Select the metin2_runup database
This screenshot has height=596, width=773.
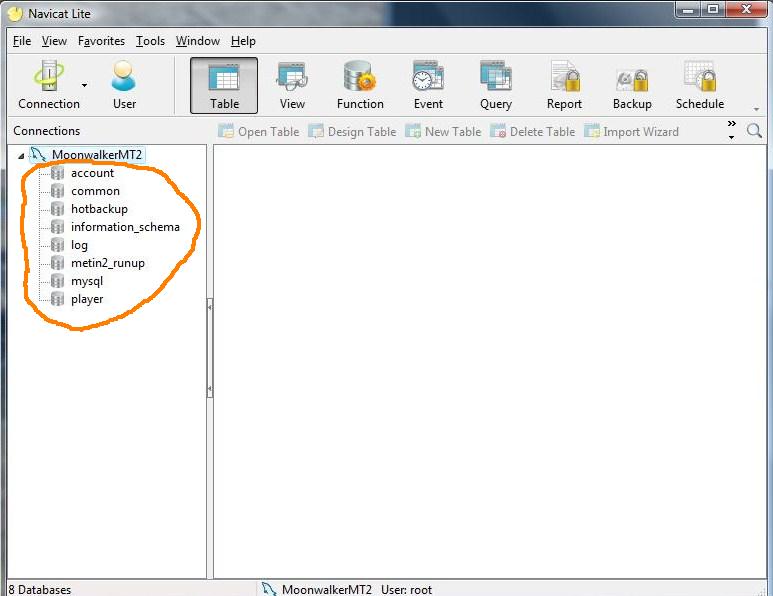point(108,263)
